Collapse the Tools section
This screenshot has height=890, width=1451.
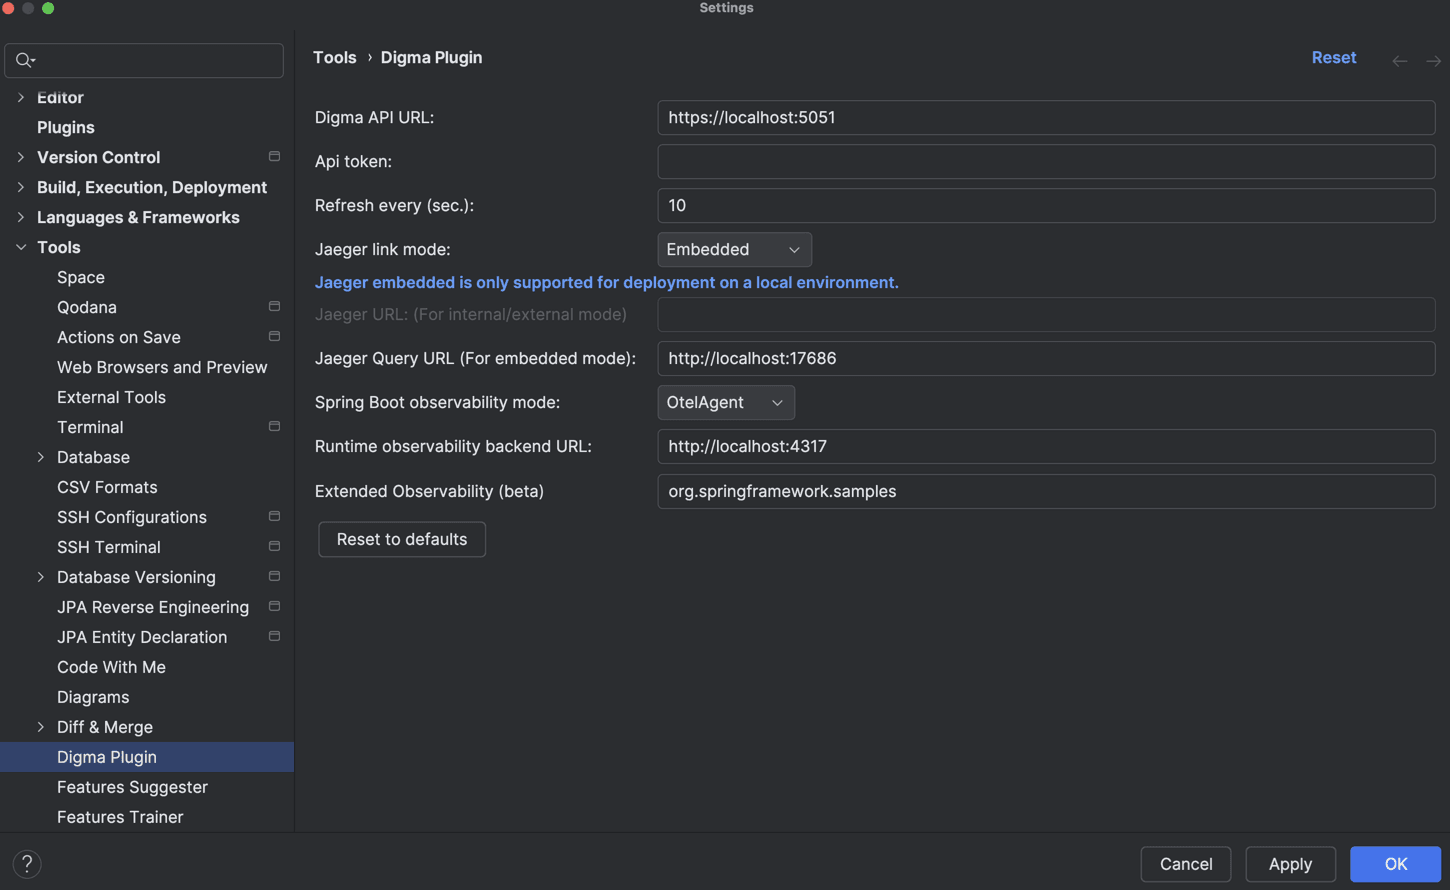(x=20, y=247)
